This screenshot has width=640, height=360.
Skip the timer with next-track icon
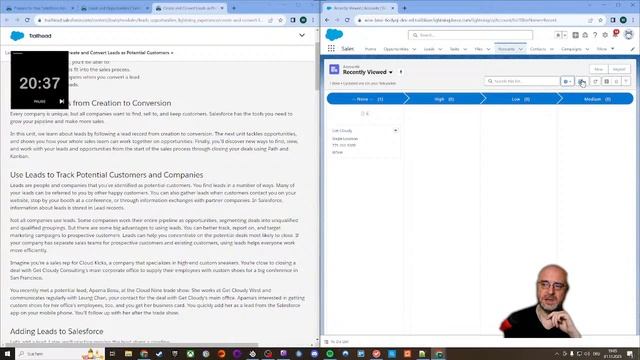click(62, 101)
